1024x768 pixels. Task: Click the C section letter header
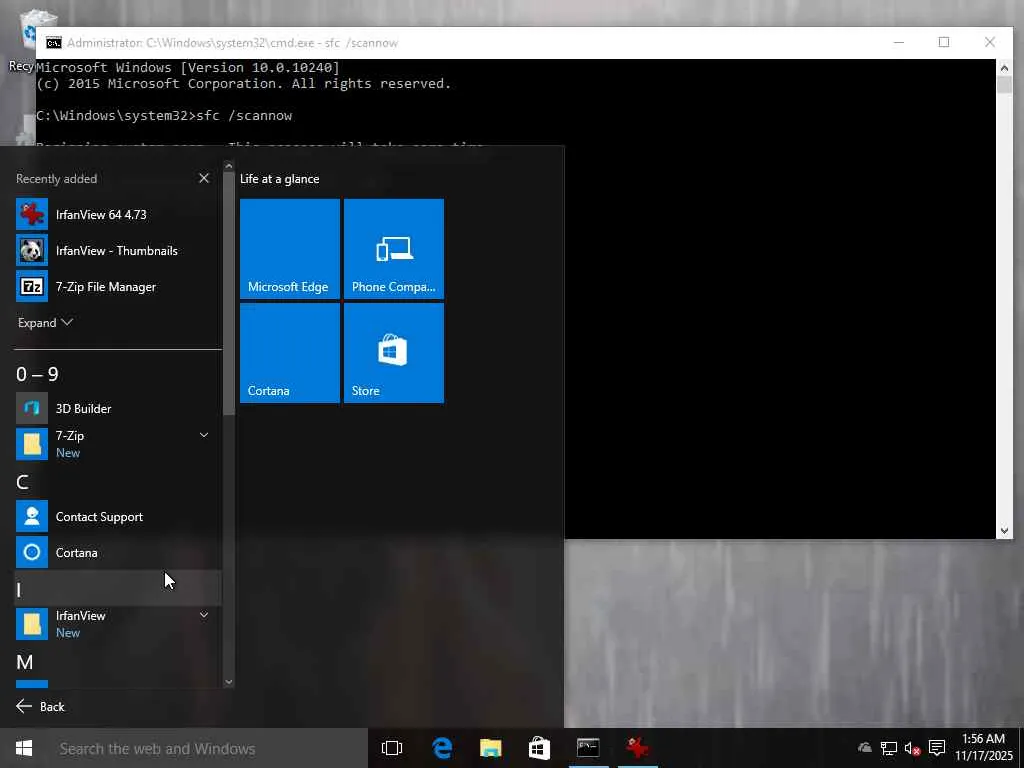coord(22,482)
